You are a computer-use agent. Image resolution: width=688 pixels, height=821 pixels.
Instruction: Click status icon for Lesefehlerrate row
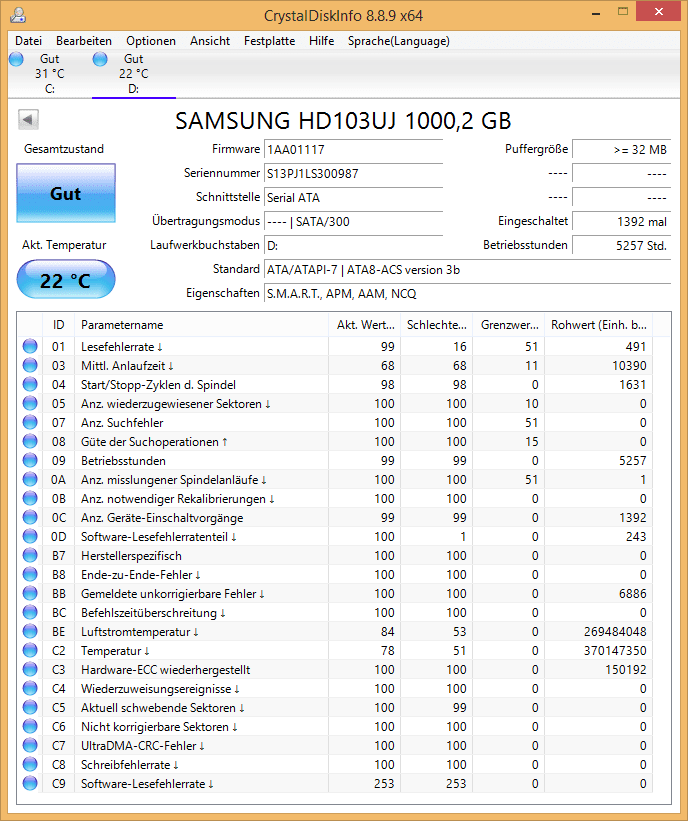tap(30, 347)
